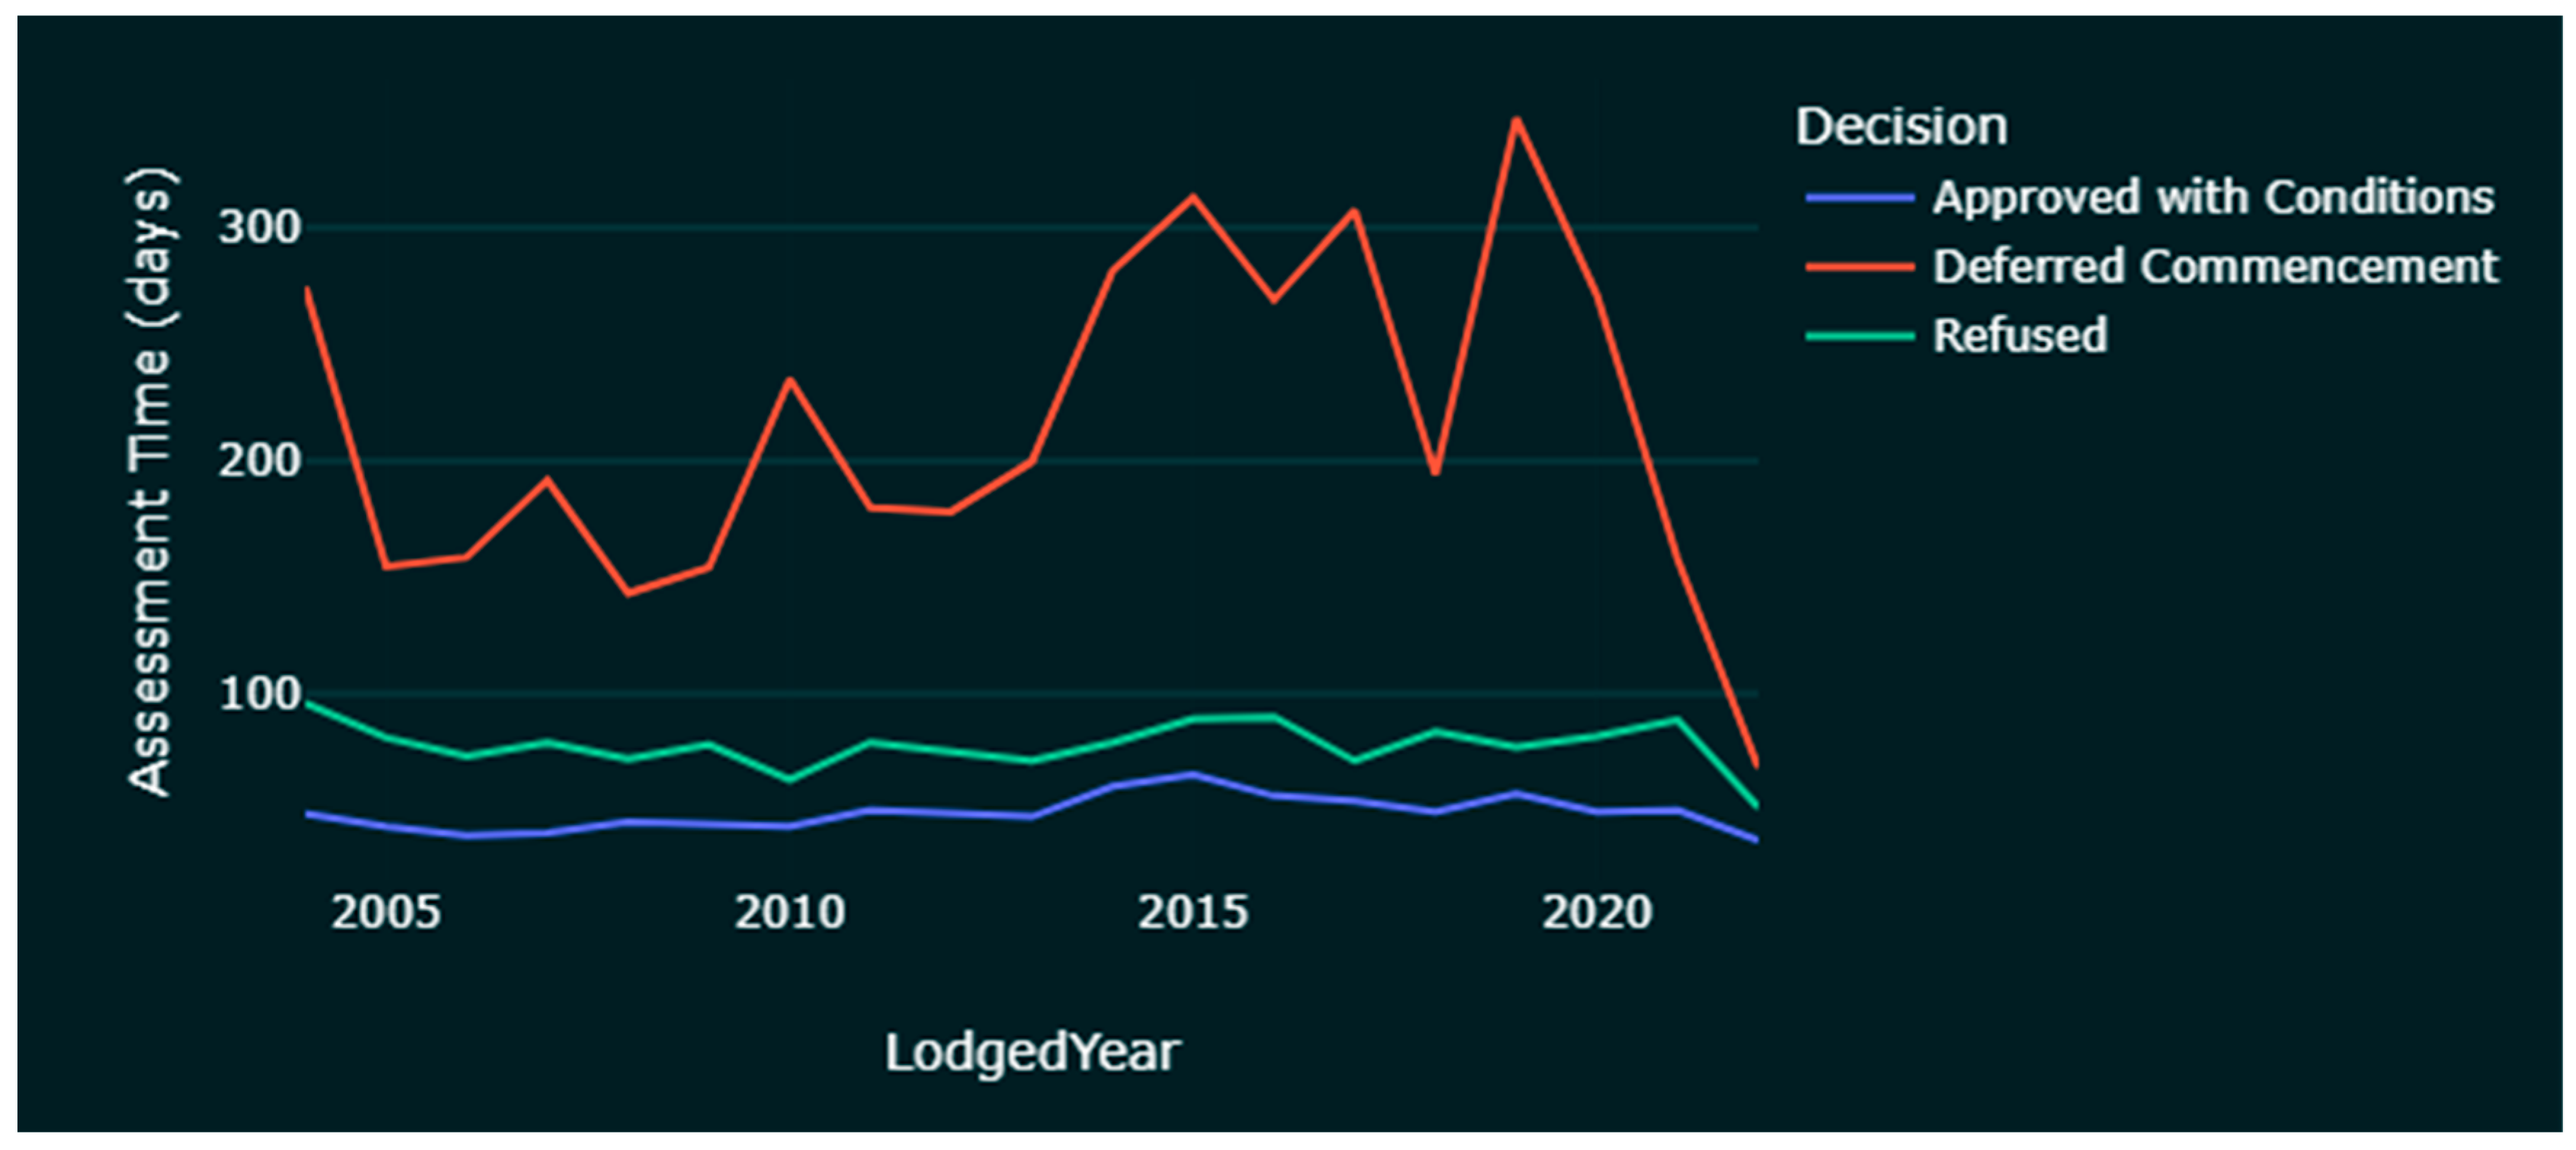Click the highest peak of the red line
Screen dimensions: 2576x1150
pos(1516,120)
